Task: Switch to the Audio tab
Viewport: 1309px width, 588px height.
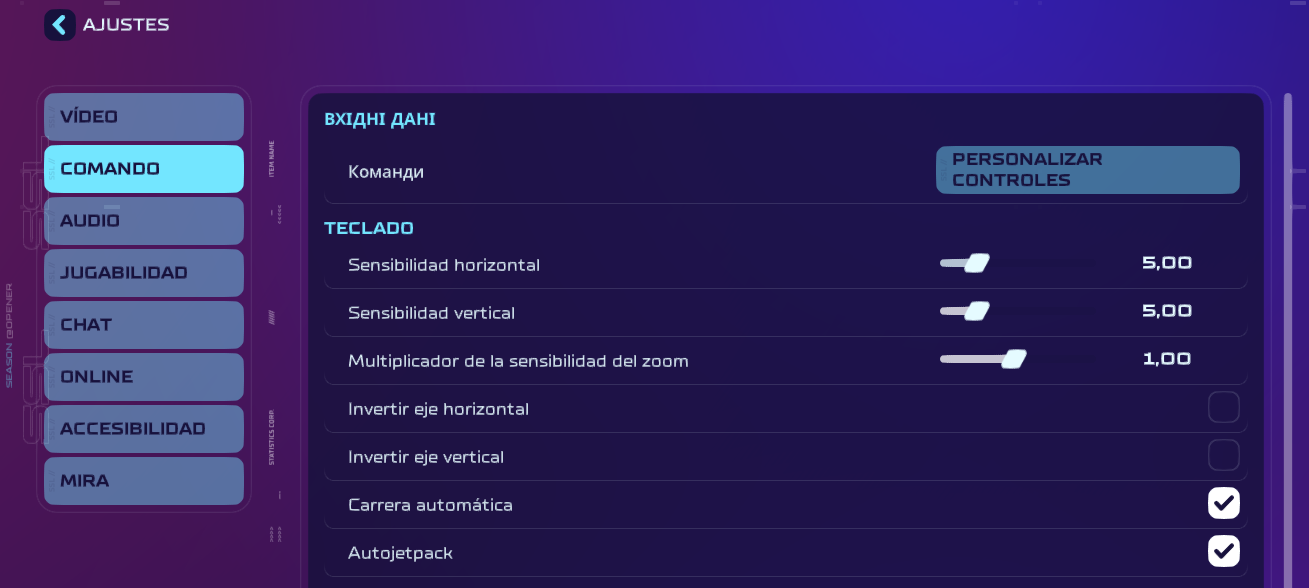Action: (144, 221)
